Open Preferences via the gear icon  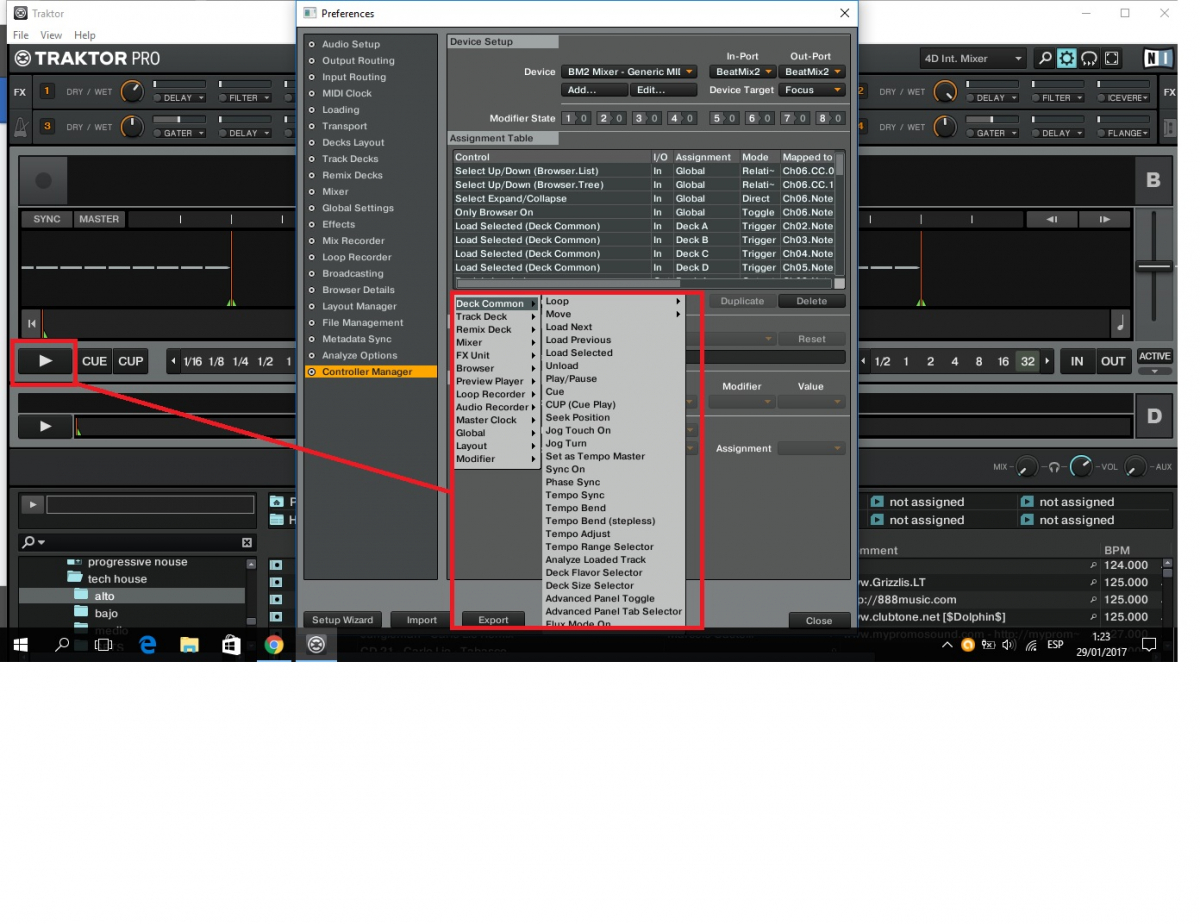(x=1067, y=59)
